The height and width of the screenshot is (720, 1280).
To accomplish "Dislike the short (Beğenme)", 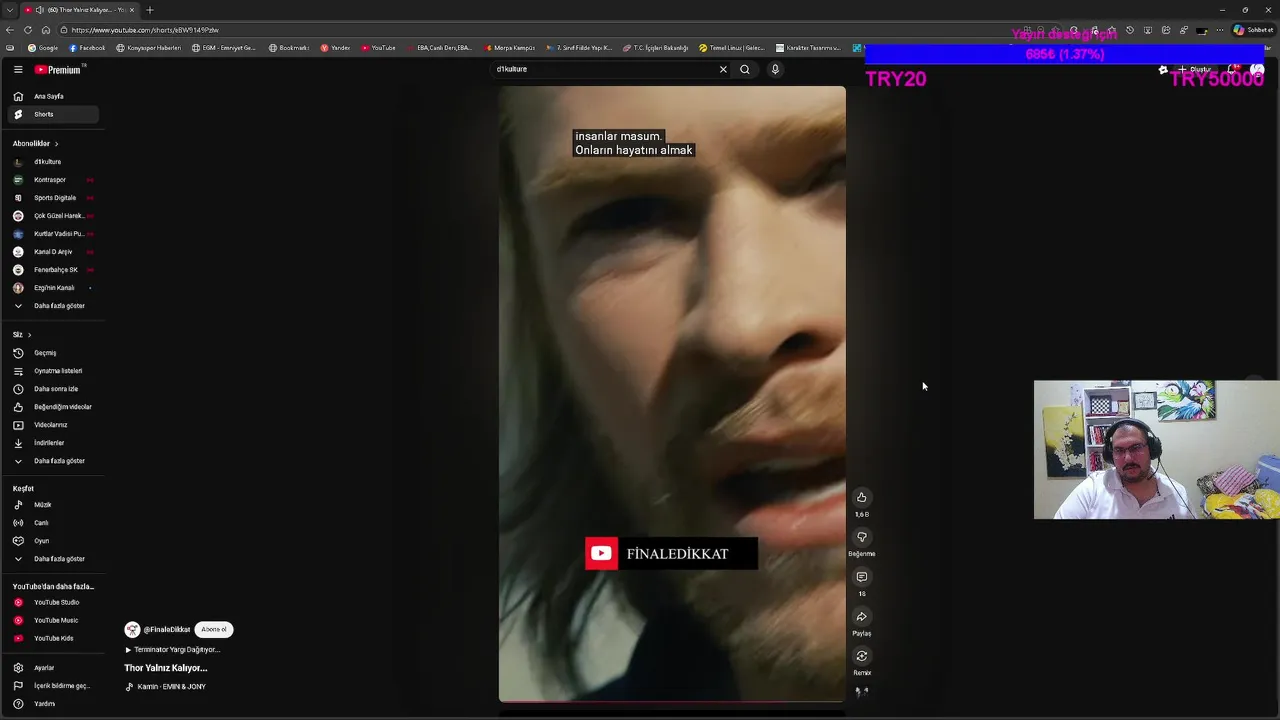I will pos(861,537).
